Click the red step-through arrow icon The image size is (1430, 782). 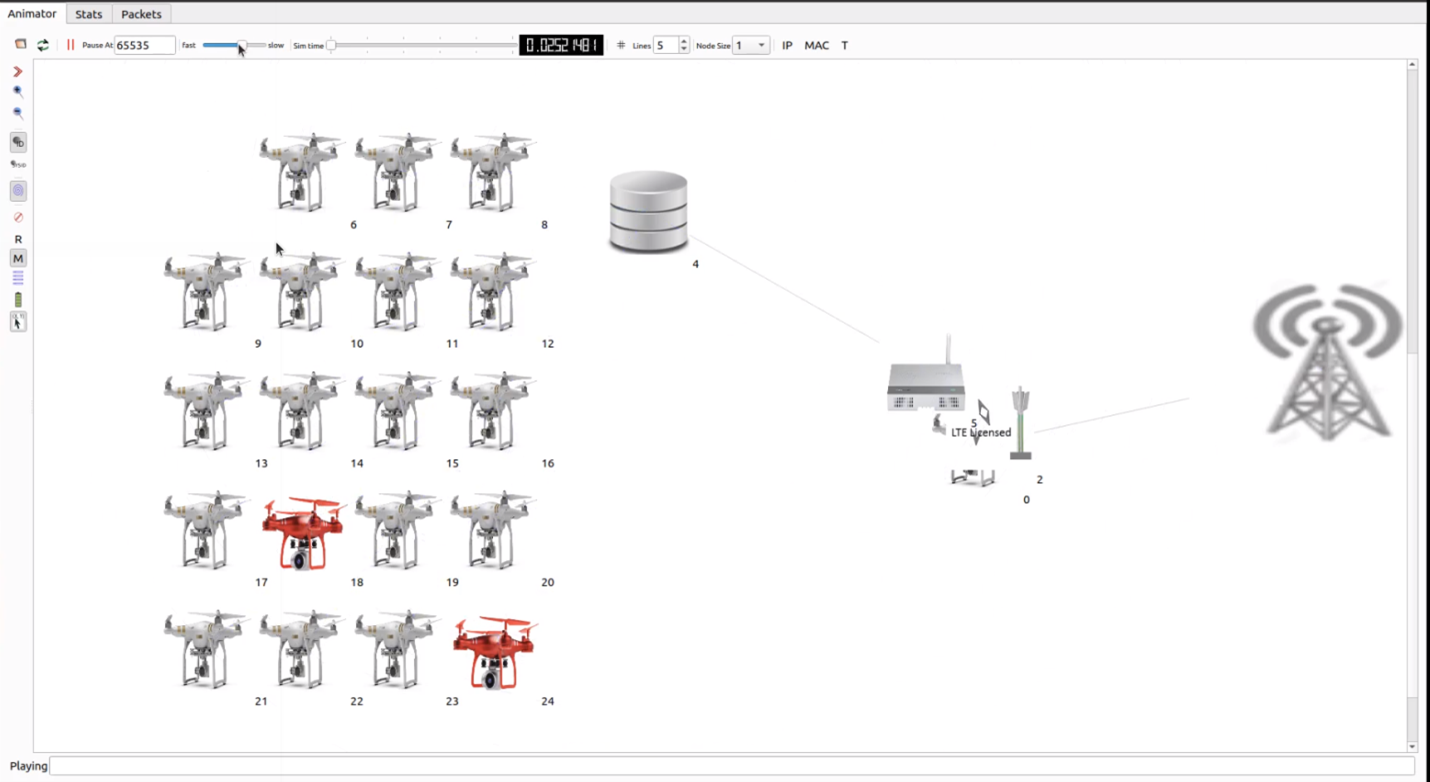(x=18, y=72)
